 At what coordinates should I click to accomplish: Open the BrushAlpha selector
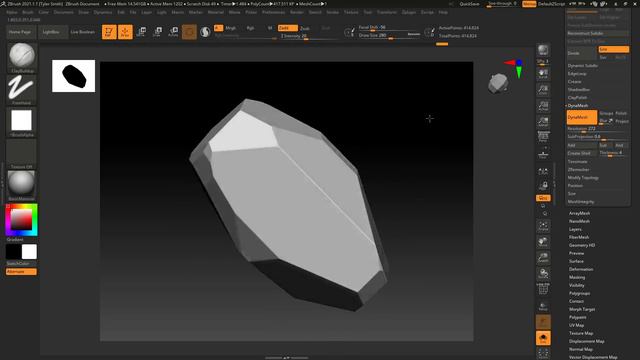tap(21, 121)
